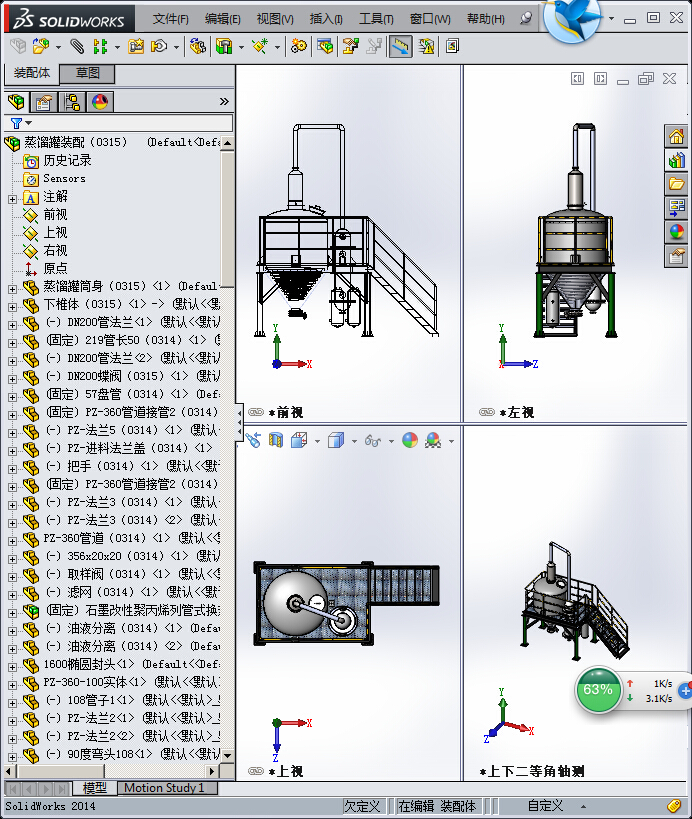Click the Hide/Show Items glasses icon
The width and height of the screenshot is (692, 819).
[x=372, y=441]
